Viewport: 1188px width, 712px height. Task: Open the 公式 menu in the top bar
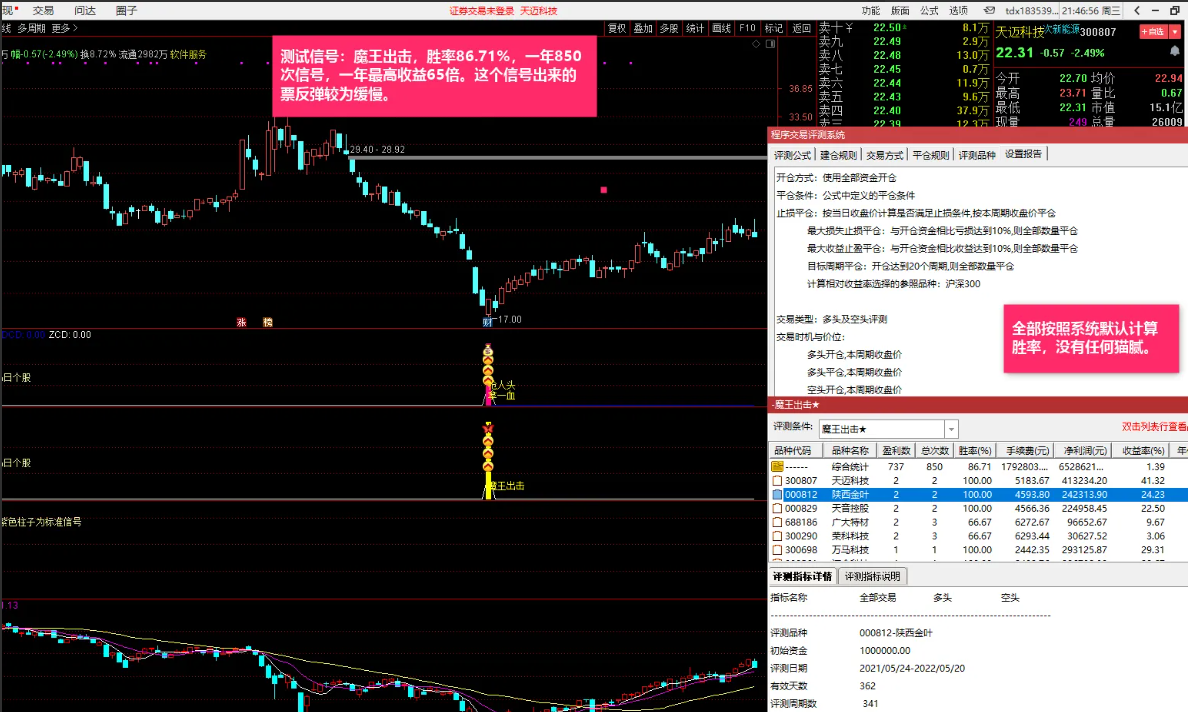[929, 10]
